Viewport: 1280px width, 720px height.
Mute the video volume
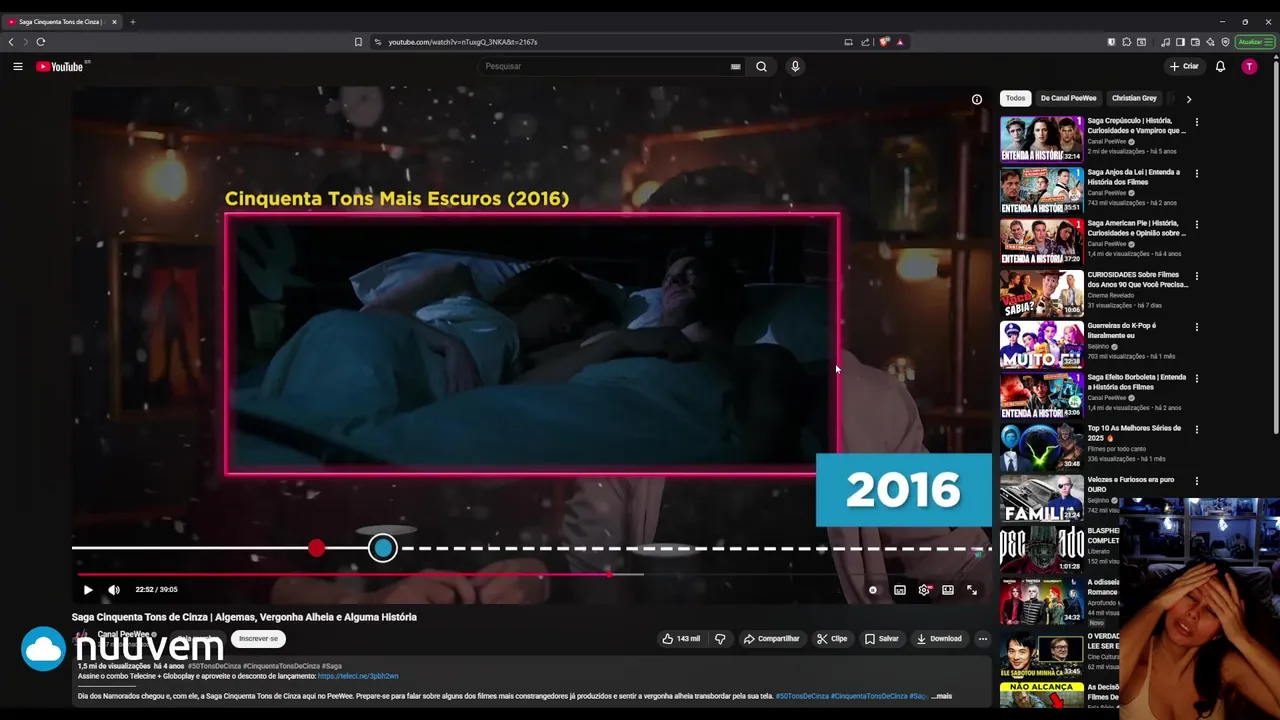113,590
